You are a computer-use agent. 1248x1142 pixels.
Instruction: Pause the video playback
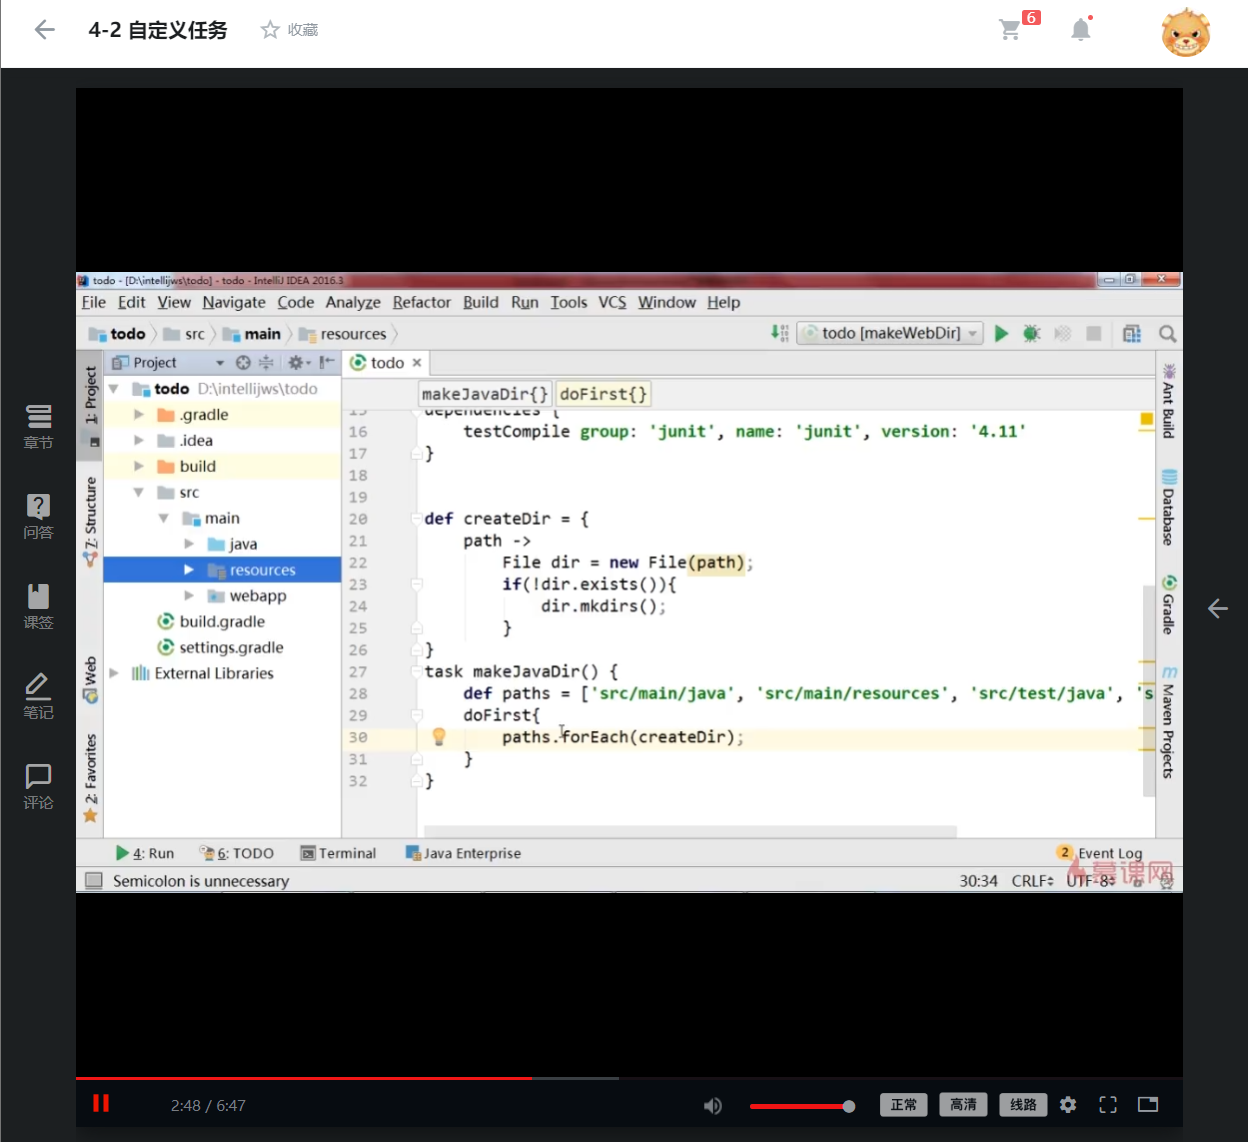point(101,1103)
